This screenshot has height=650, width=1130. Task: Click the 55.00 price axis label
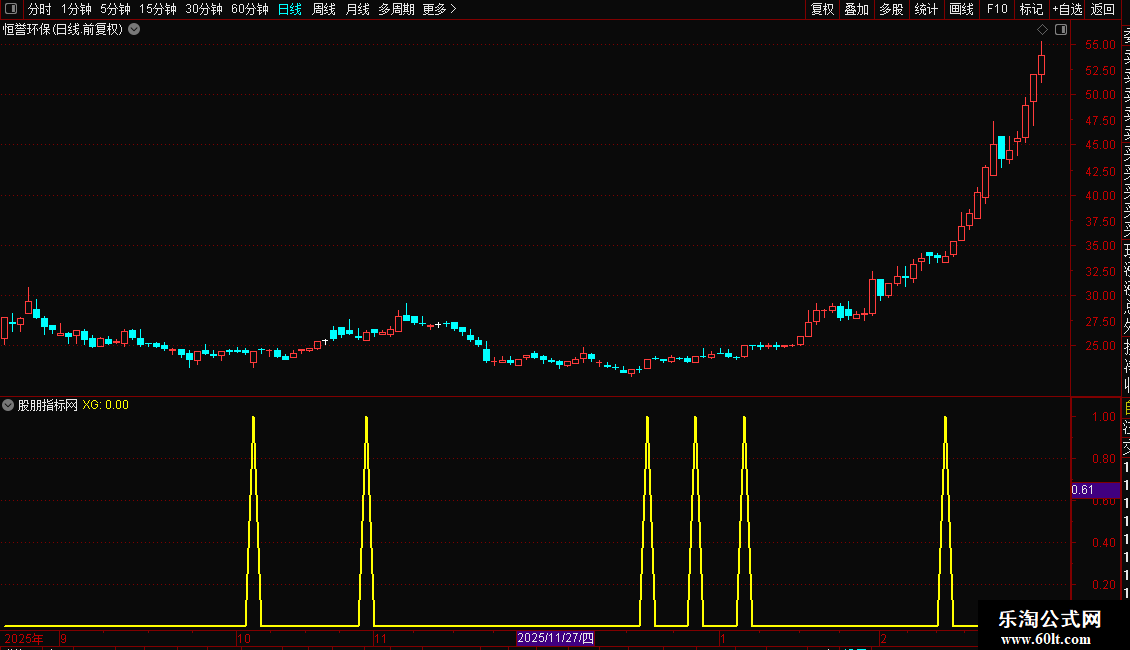[1100, 45]
